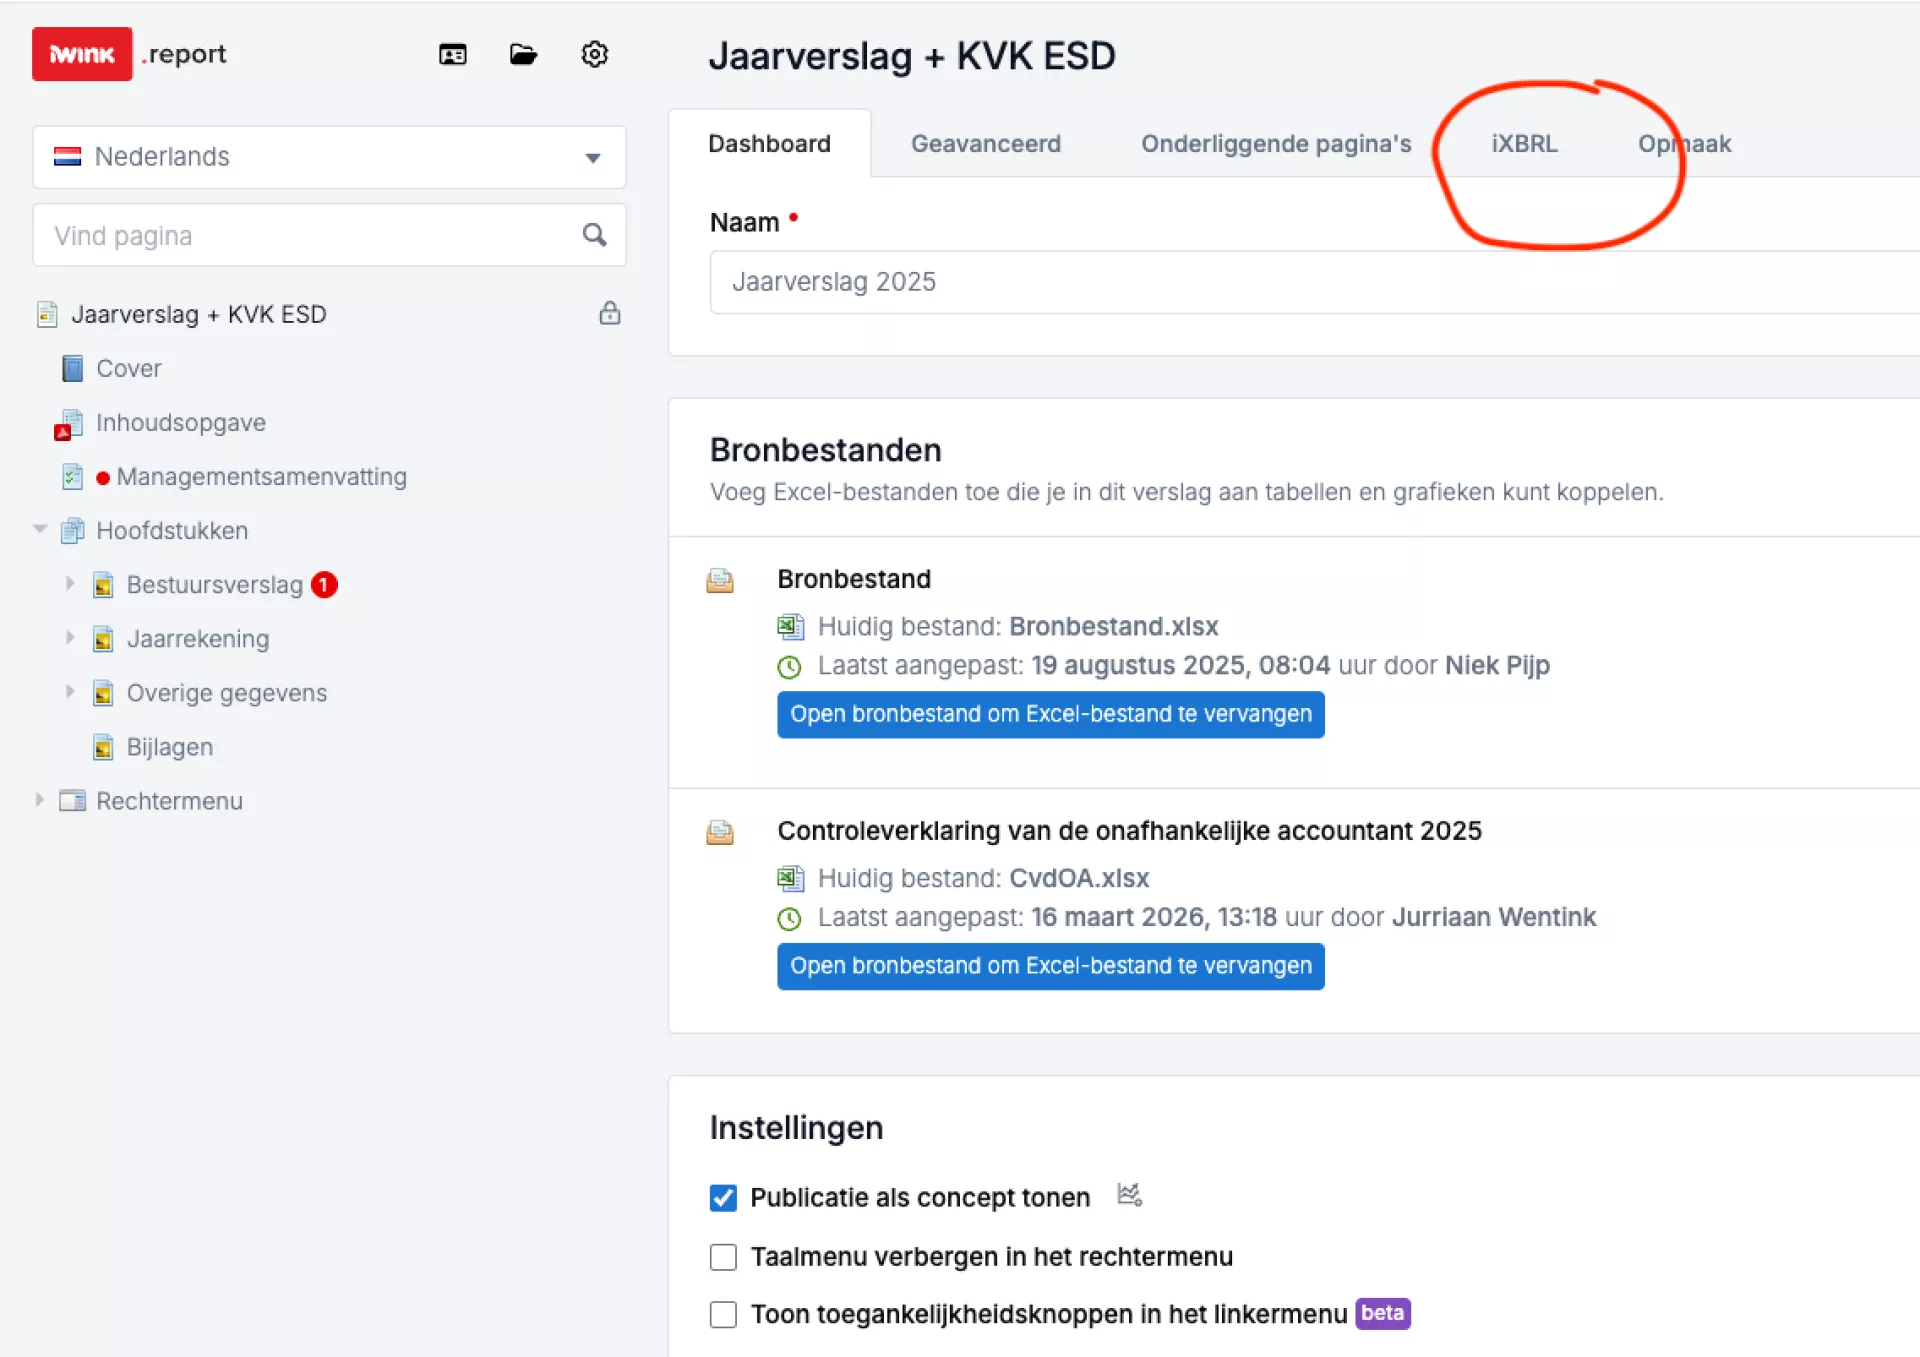Expand the Rechtermenu tree node
This screenshot has width=1920, height=1357.
[40, 800]
